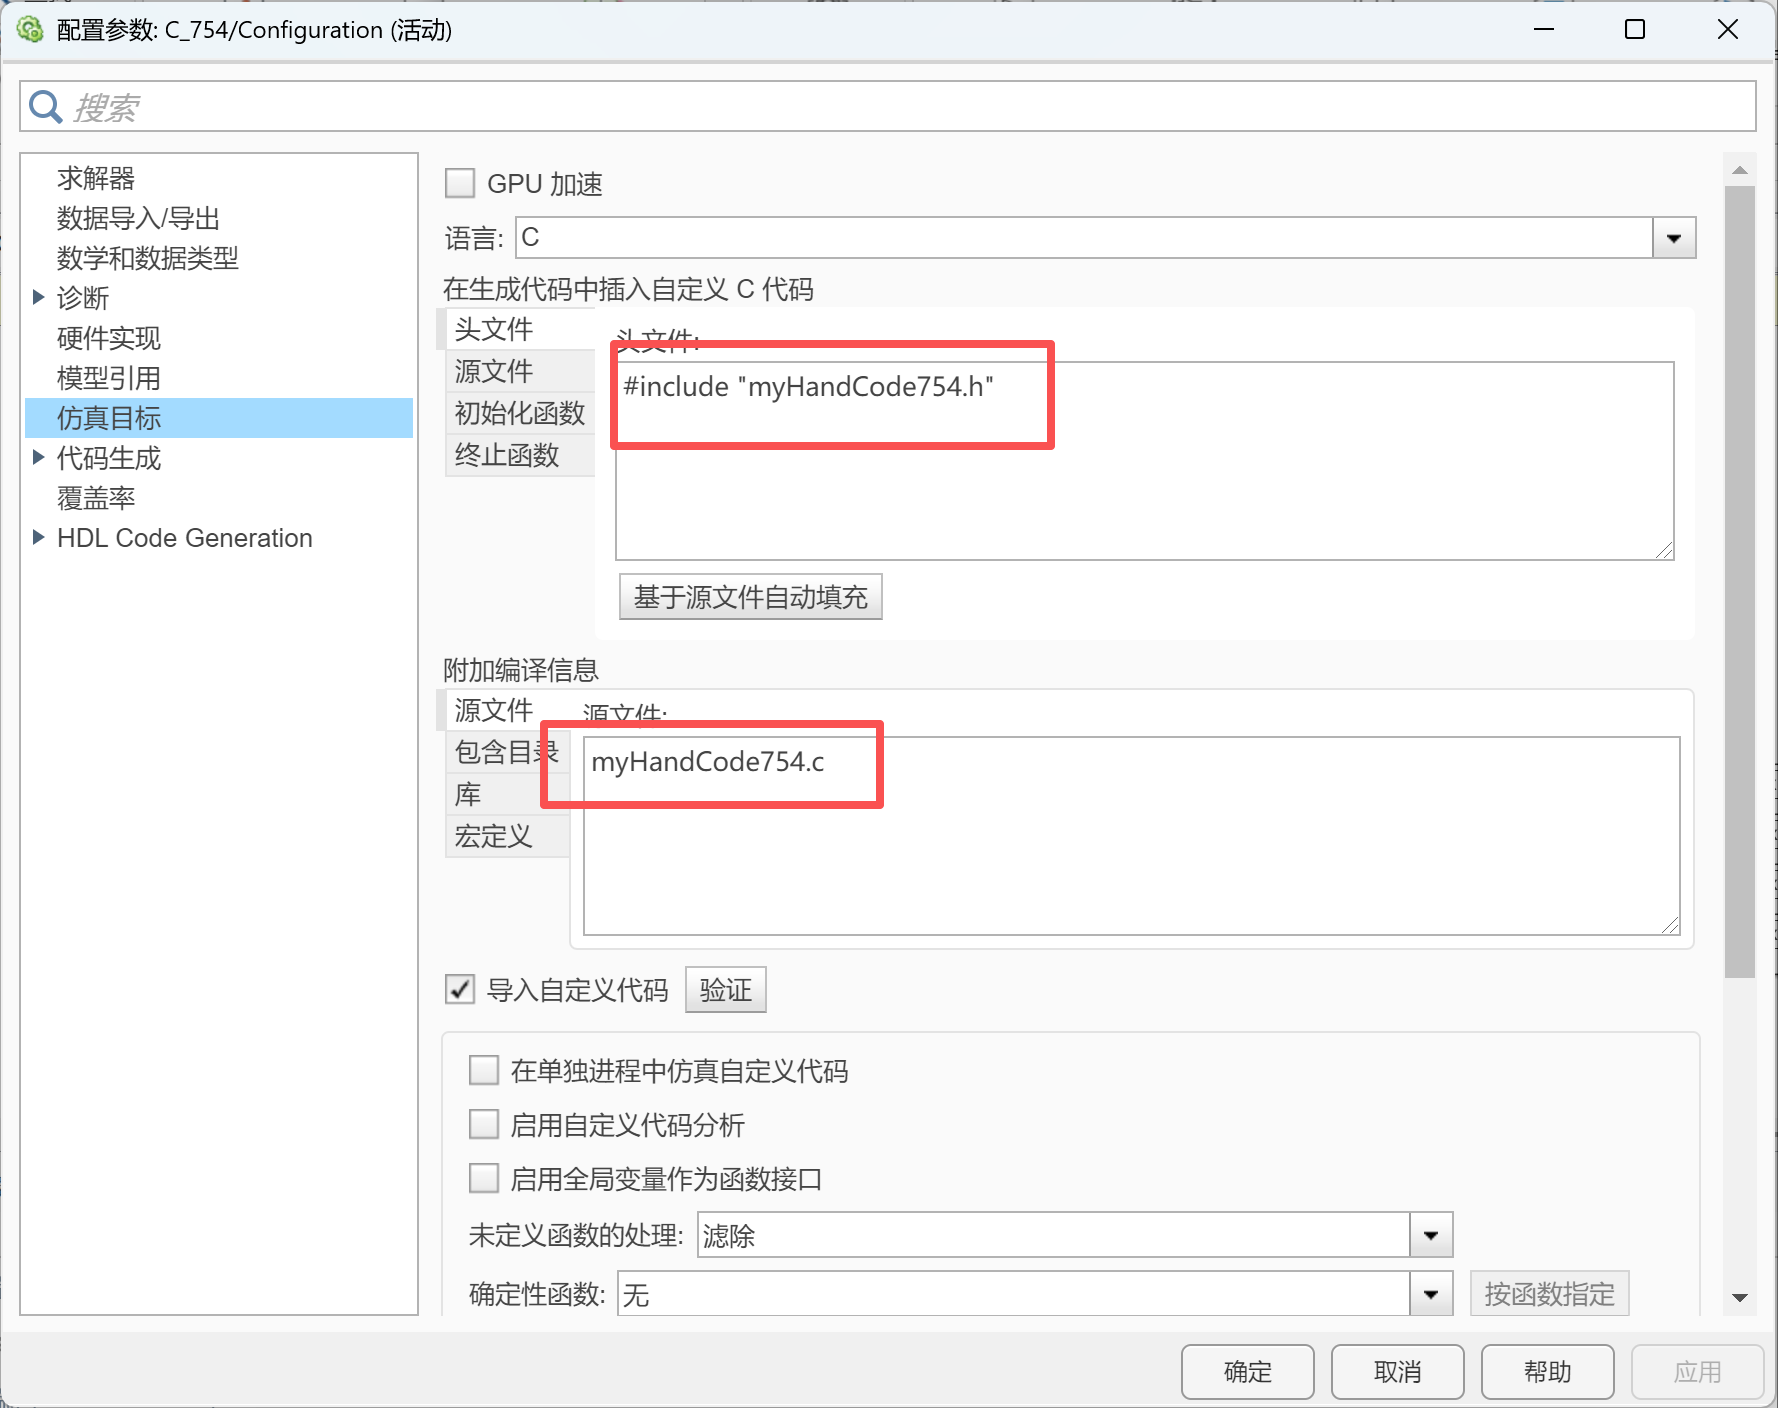The width and height of the screenshot is (1778, 1408).
Task: Click the 验证 button
Action: click(726, 989)
